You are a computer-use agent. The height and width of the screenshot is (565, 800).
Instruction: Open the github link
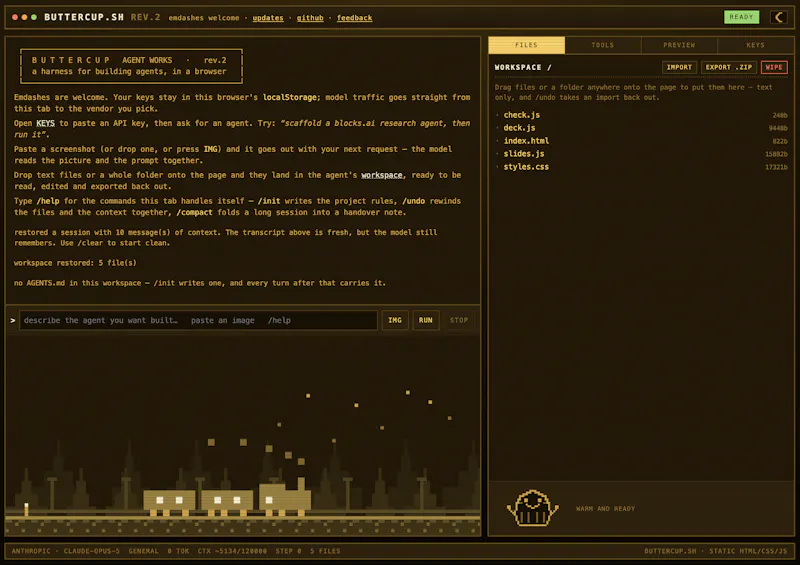(x=310, y=18)
